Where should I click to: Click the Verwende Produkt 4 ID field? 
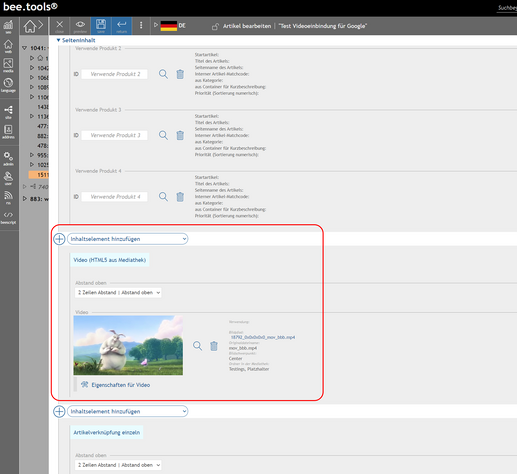point(114,197)
